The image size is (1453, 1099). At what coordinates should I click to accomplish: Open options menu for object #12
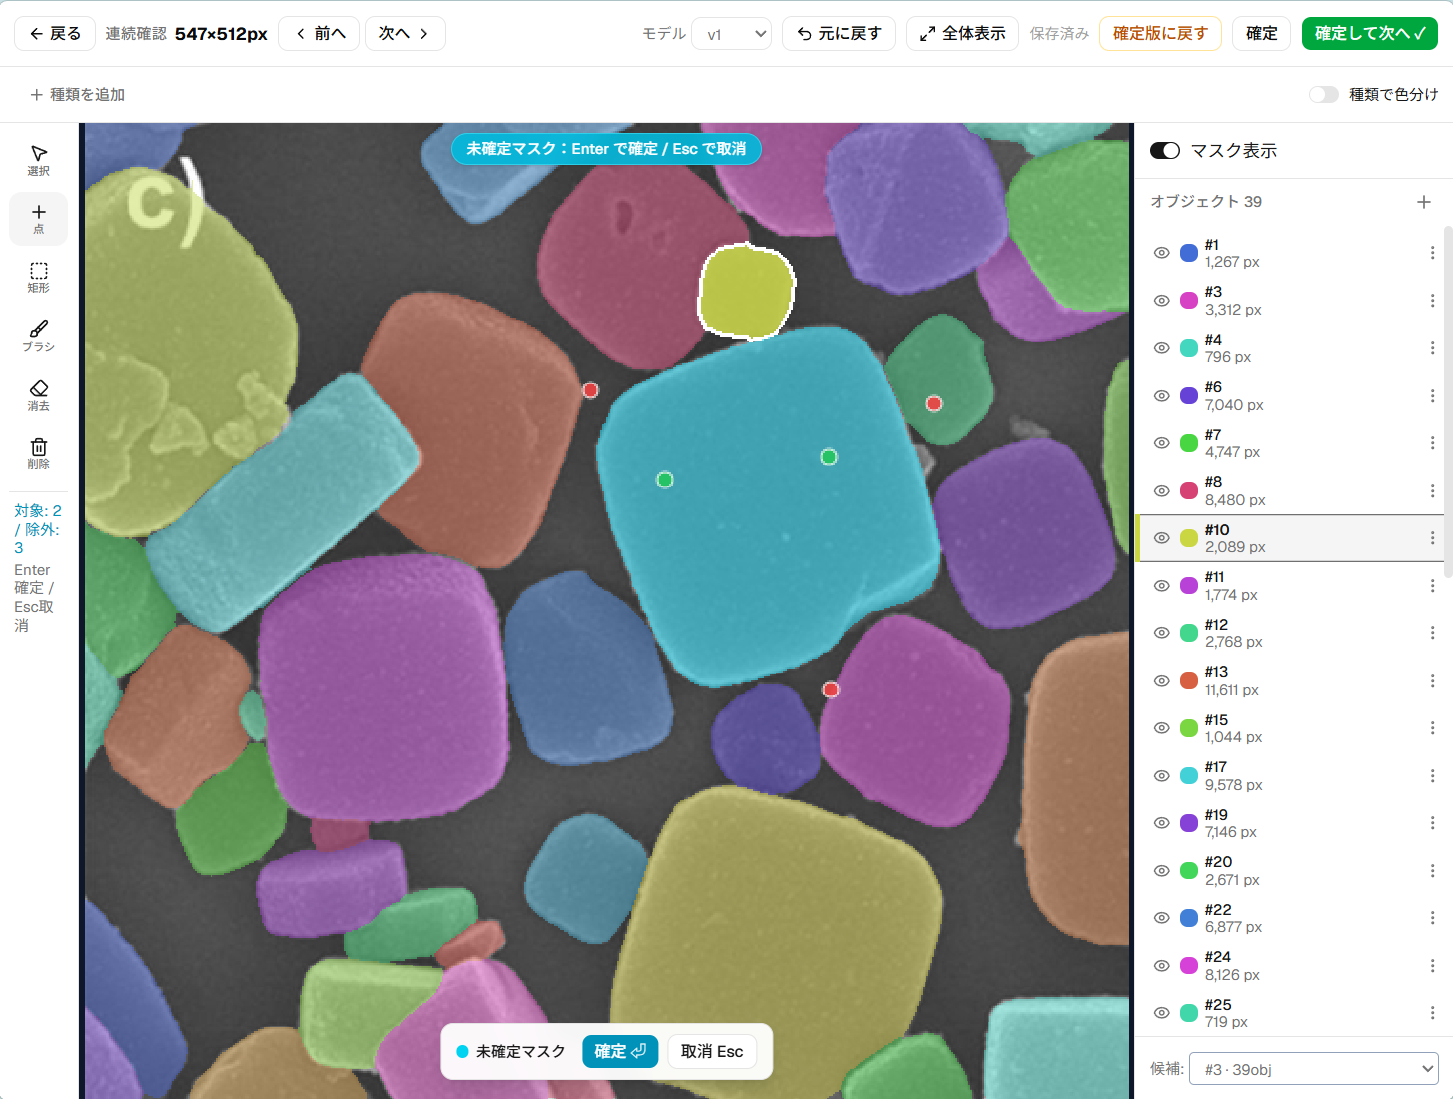click(1432, 633)
